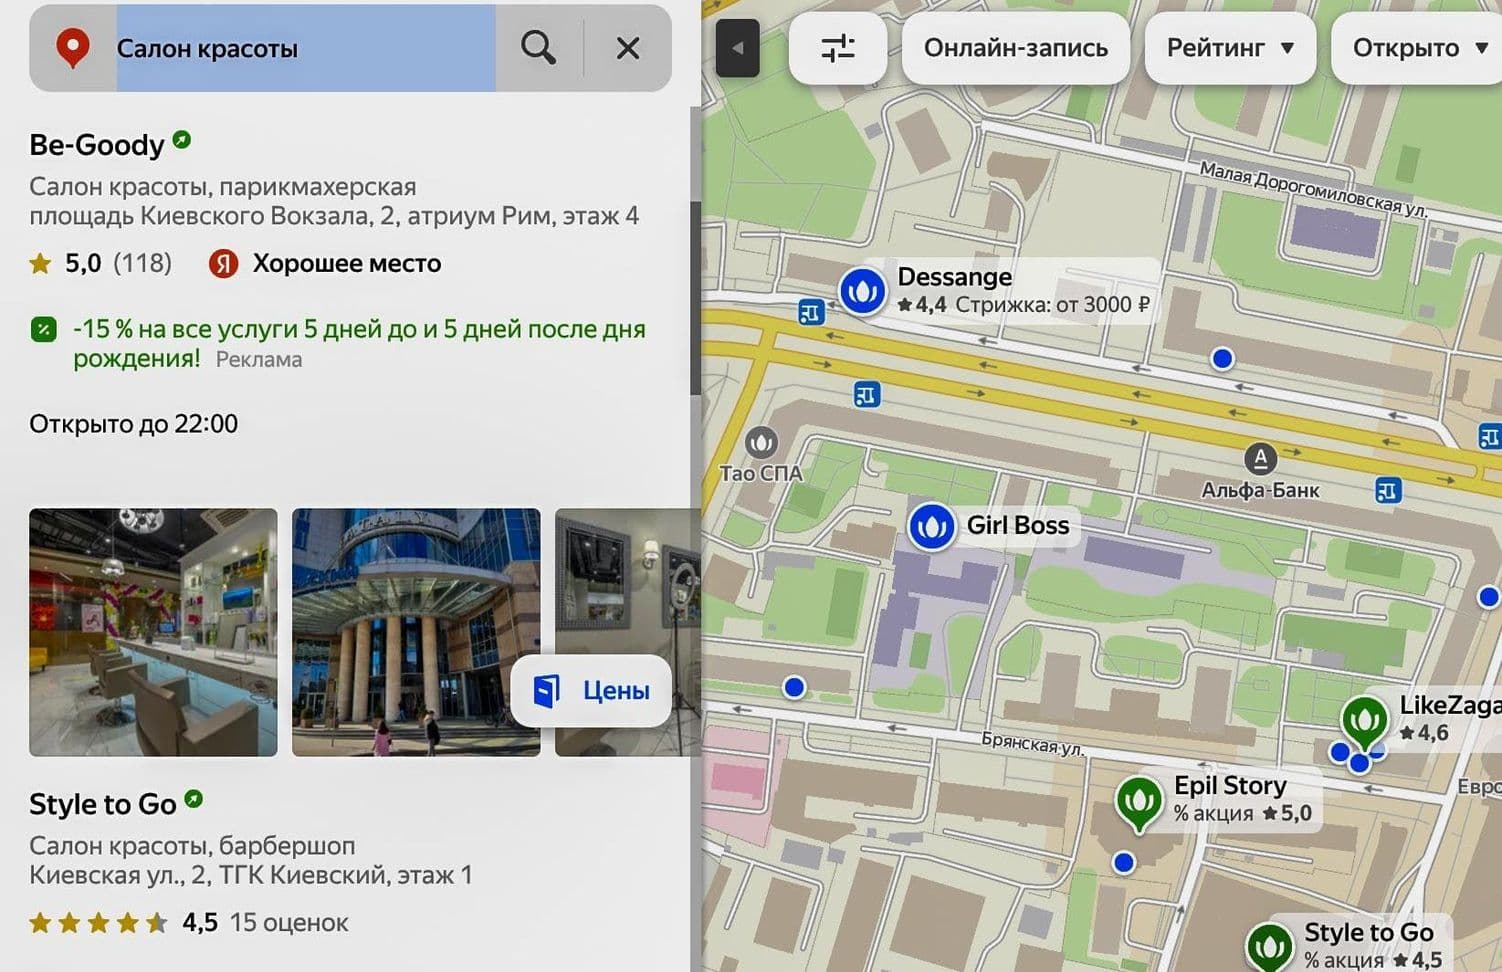This screenshot has height=972, width=1502.
Task: Open the salon interior photo thumbnail
Action: coord(153,632)
